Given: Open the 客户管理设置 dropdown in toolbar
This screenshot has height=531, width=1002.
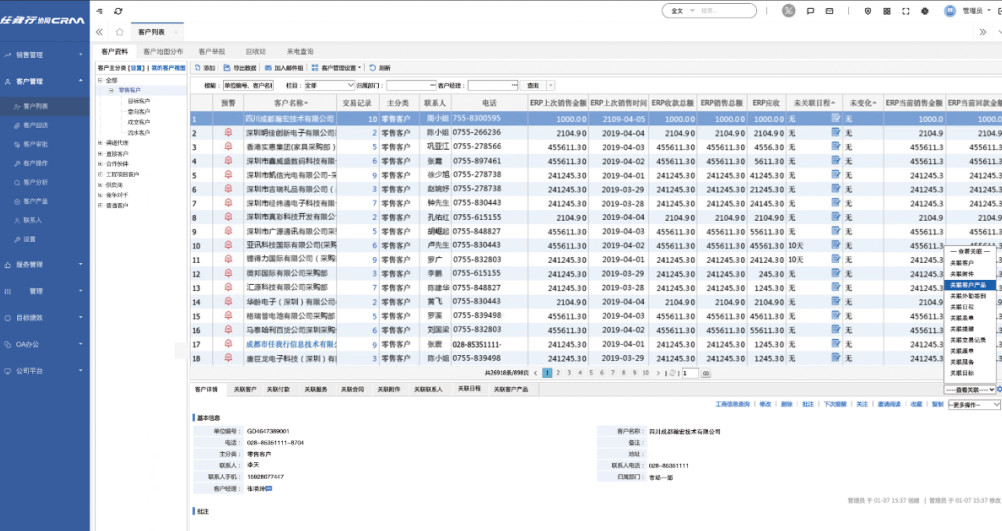Looking at the screenshot, I should [x=336, y=67].
